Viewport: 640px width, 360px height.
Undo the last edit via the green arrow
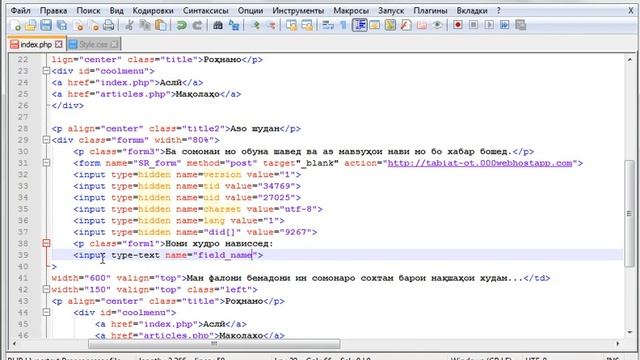[x=181, y=26]
